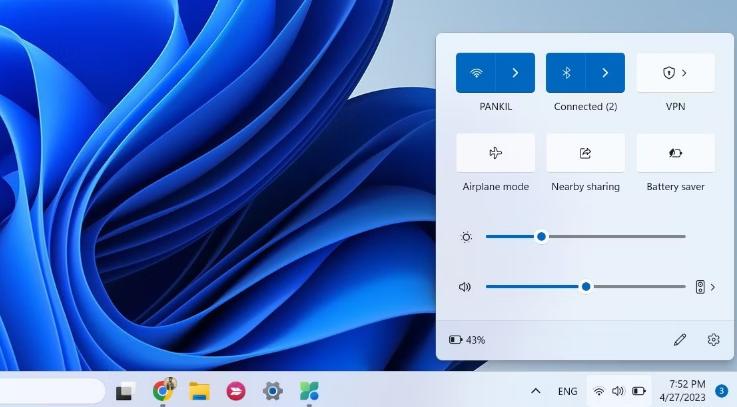Viewport: 737px width, 407px height.
Task: Open Task View on the taskbar
Action: (125, 391)
